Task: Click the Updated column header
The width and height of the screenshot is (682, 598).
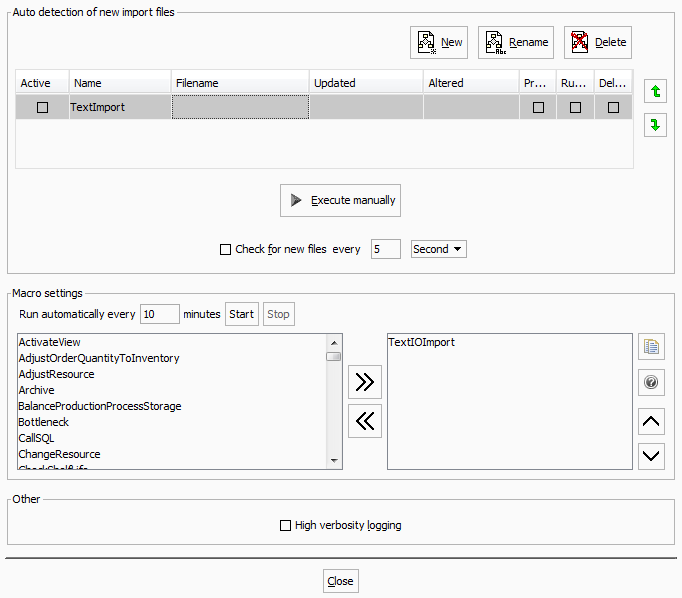Action: point(367,83)
